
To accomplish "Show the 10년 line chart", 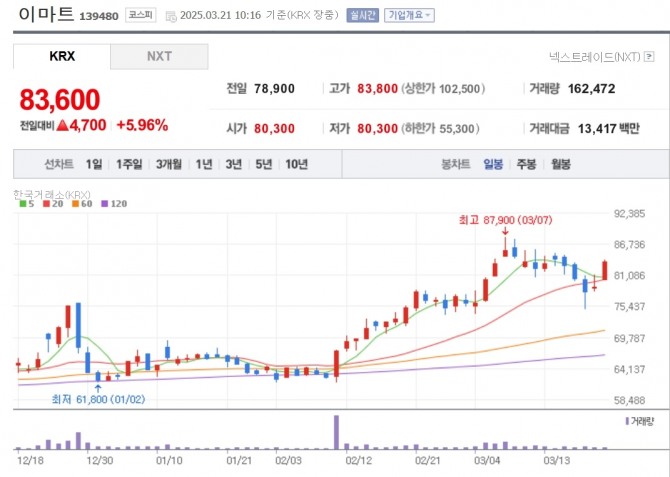I will coord(296,164).
